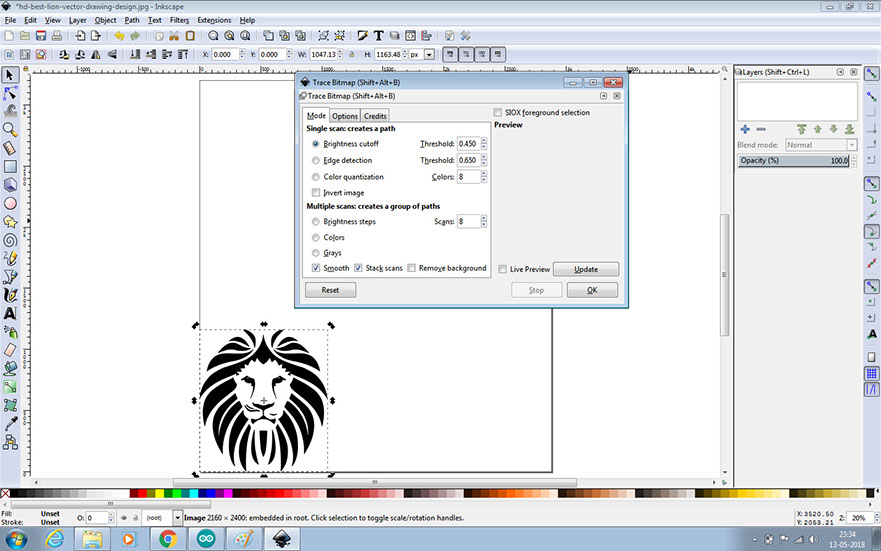881x551 pixels.
Task: Add a new layer with plus icon
Action: click(745, 129)
